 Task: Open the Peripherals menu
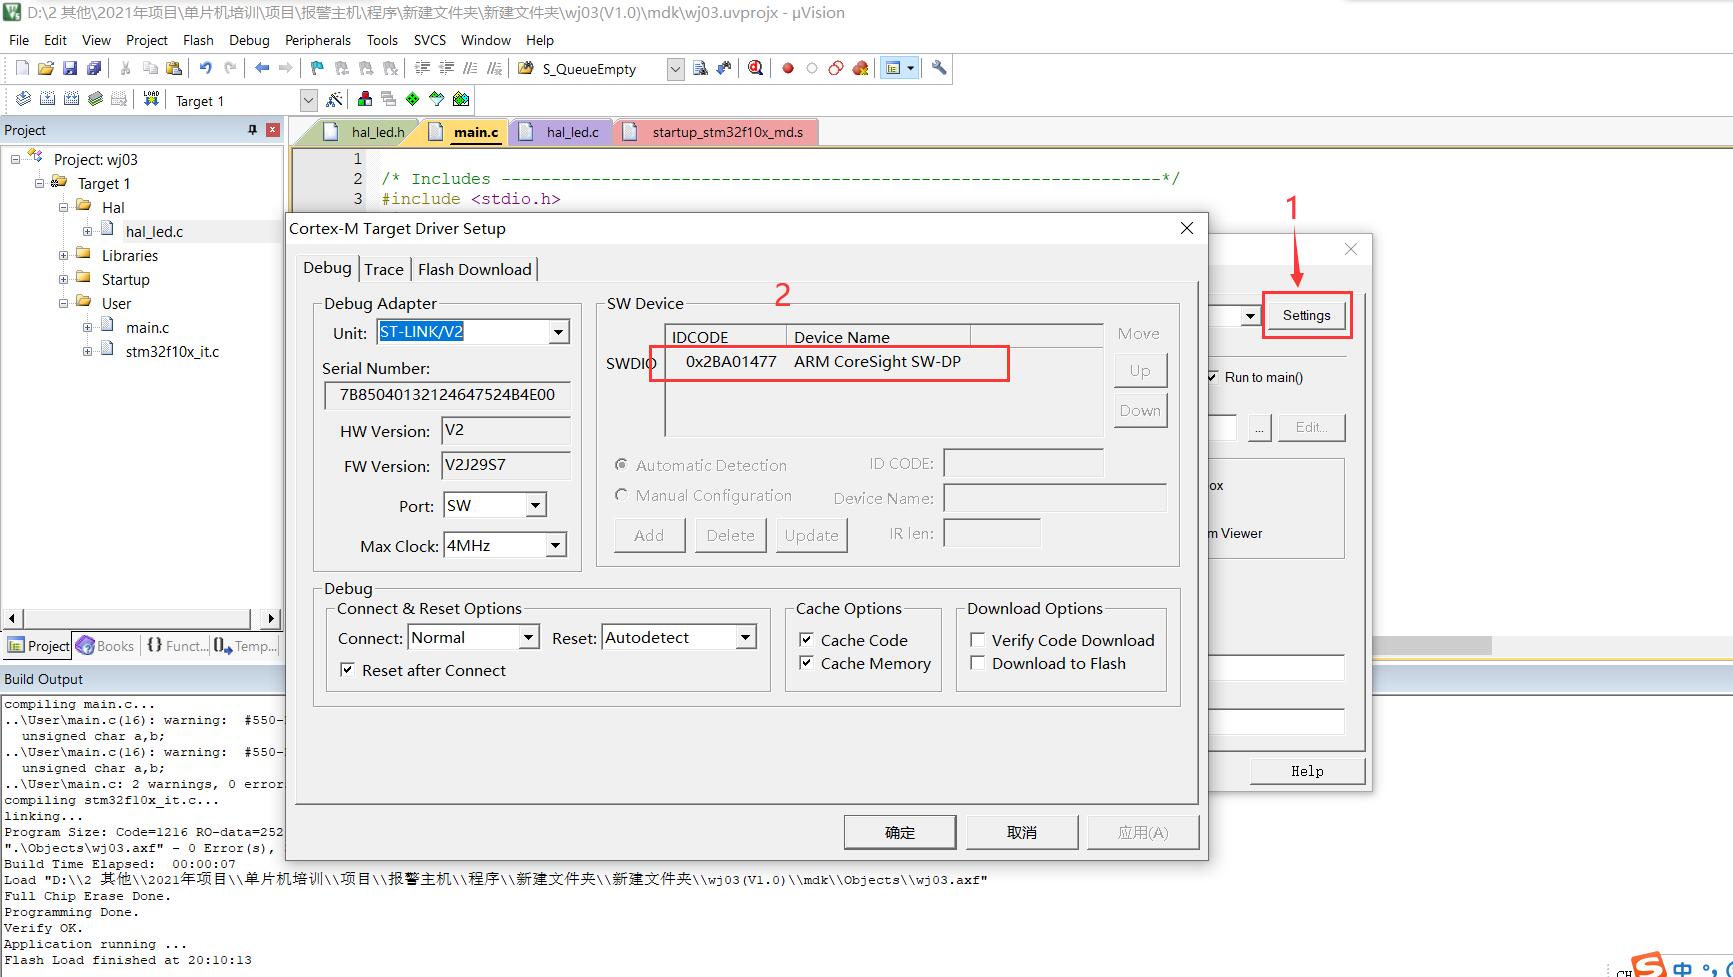click(x=317, y=40)
